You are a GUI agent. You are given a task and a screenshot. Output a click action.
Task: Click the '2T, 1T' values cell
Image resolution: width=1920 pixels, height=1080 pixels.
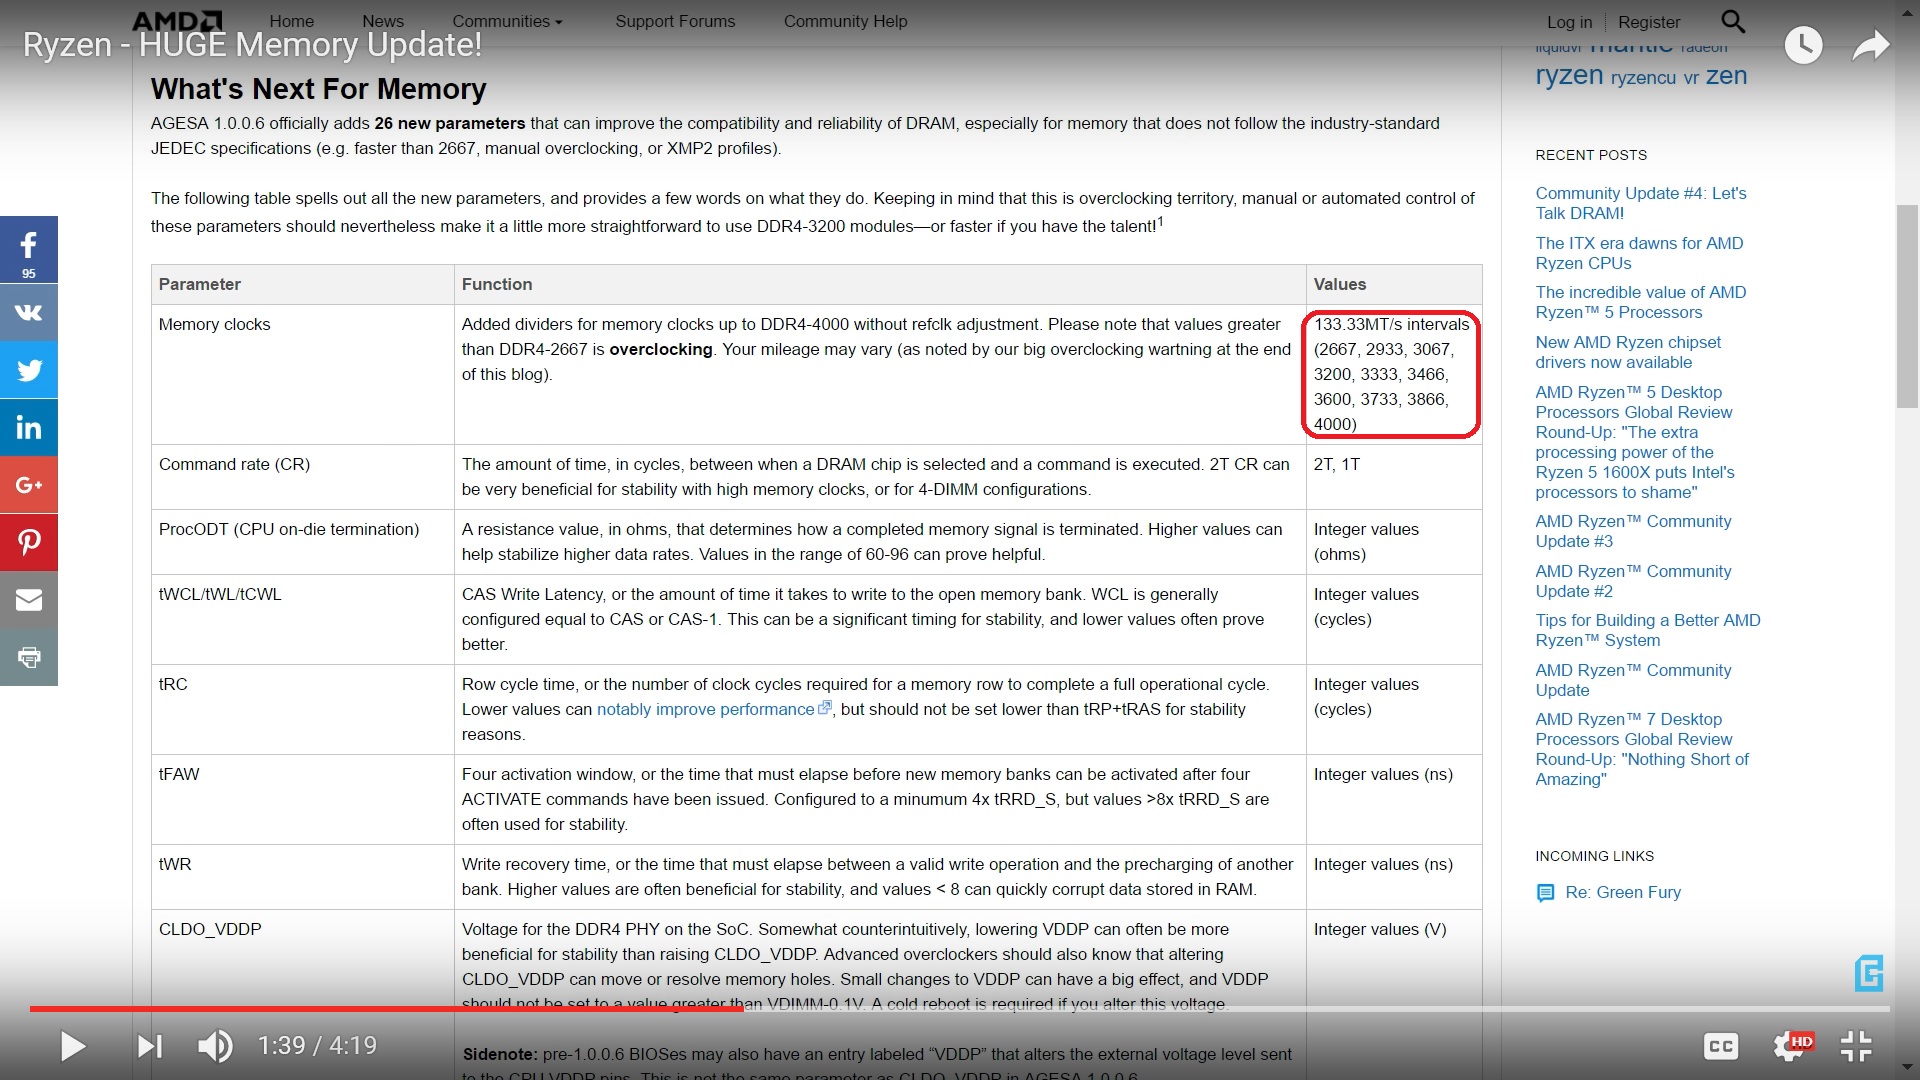1394,477
